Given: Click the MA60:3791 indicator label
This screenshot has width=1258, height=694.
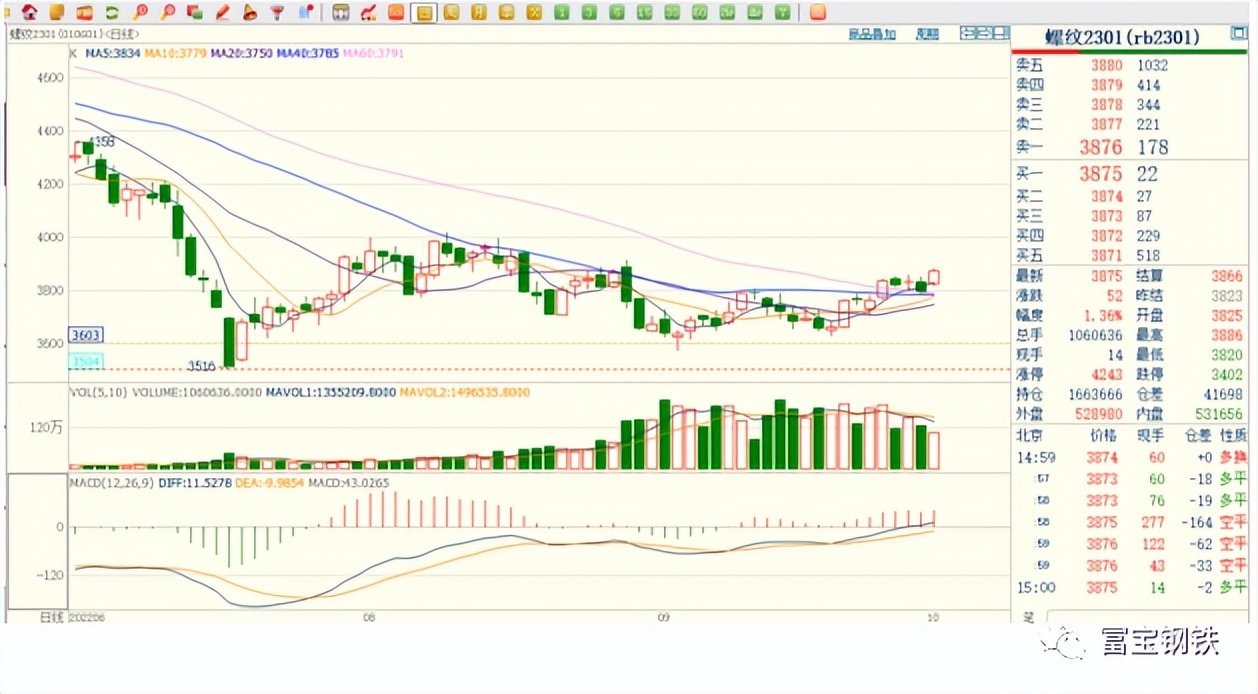Looking at the screenshot, I should point(374,52).
